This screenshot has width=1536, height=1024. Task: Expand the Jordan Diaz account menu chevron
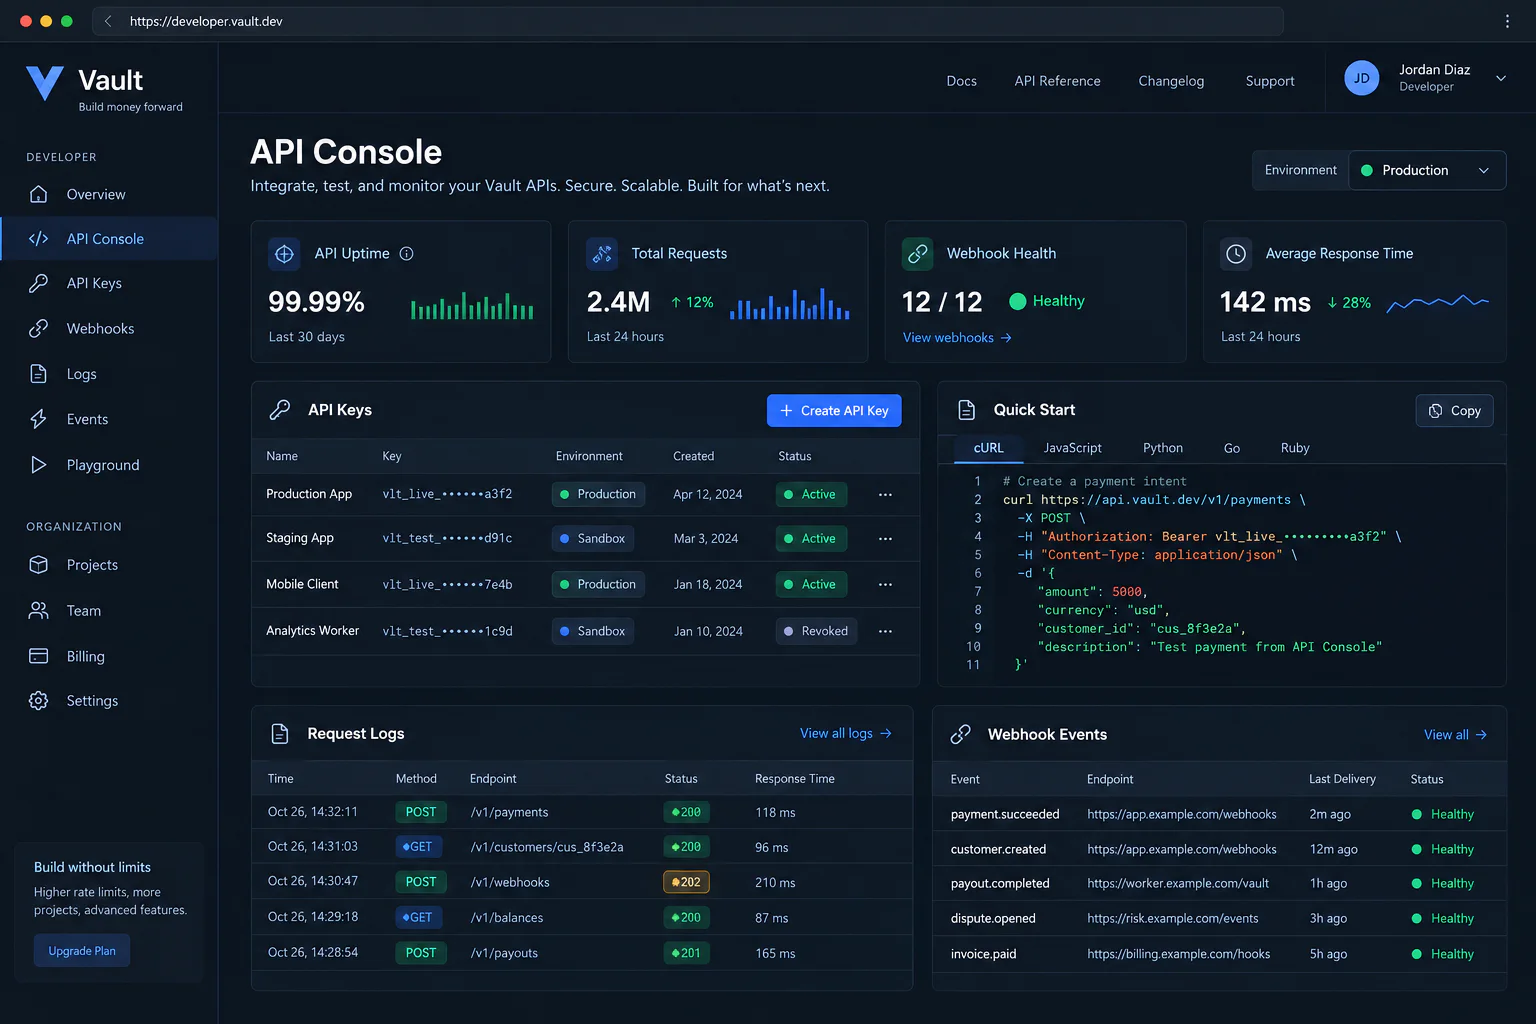[1501, 78]
